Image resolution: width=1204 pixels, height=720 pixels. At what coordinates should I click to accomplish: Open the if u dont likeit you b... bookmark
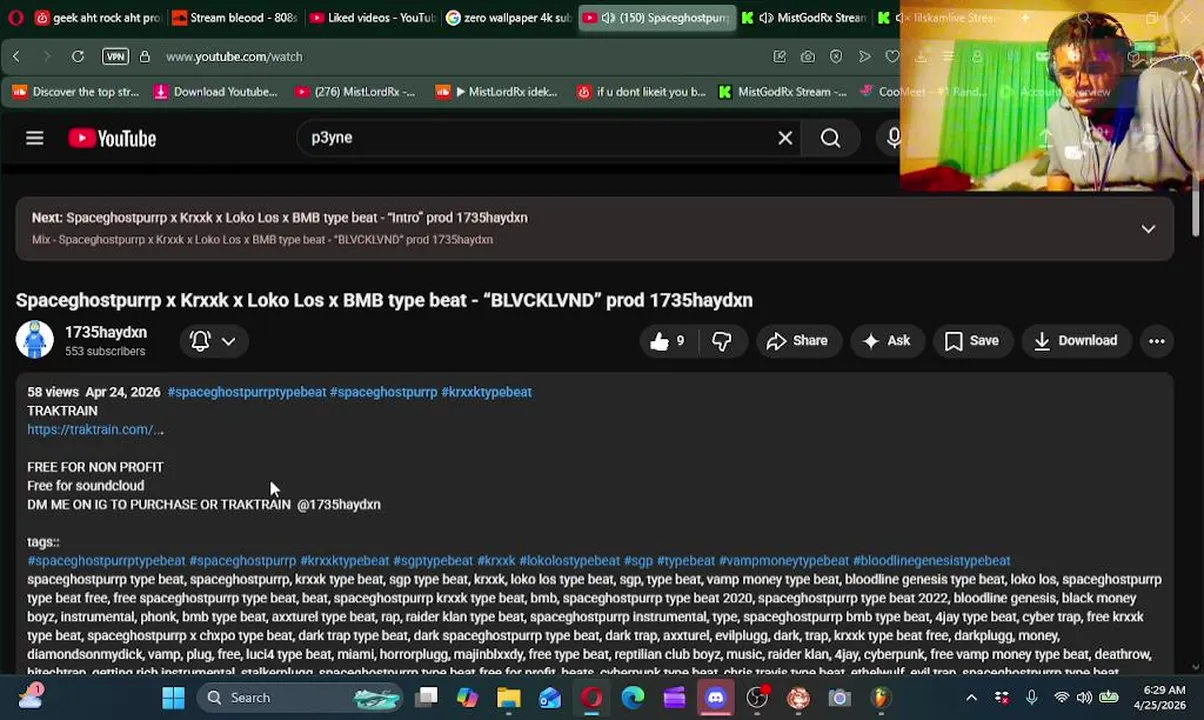pyautogui.click(x=641, y=92)
